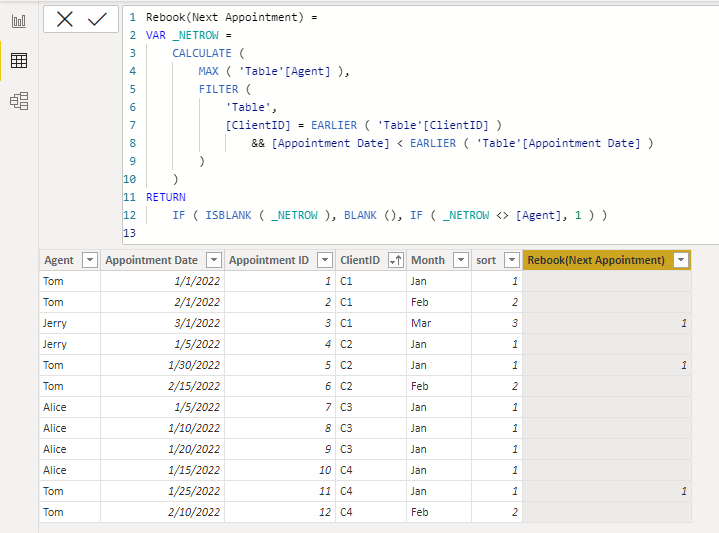Select Appointment ID cell 10
Screen dimensions: 719x533
click(x=280, y=470)
